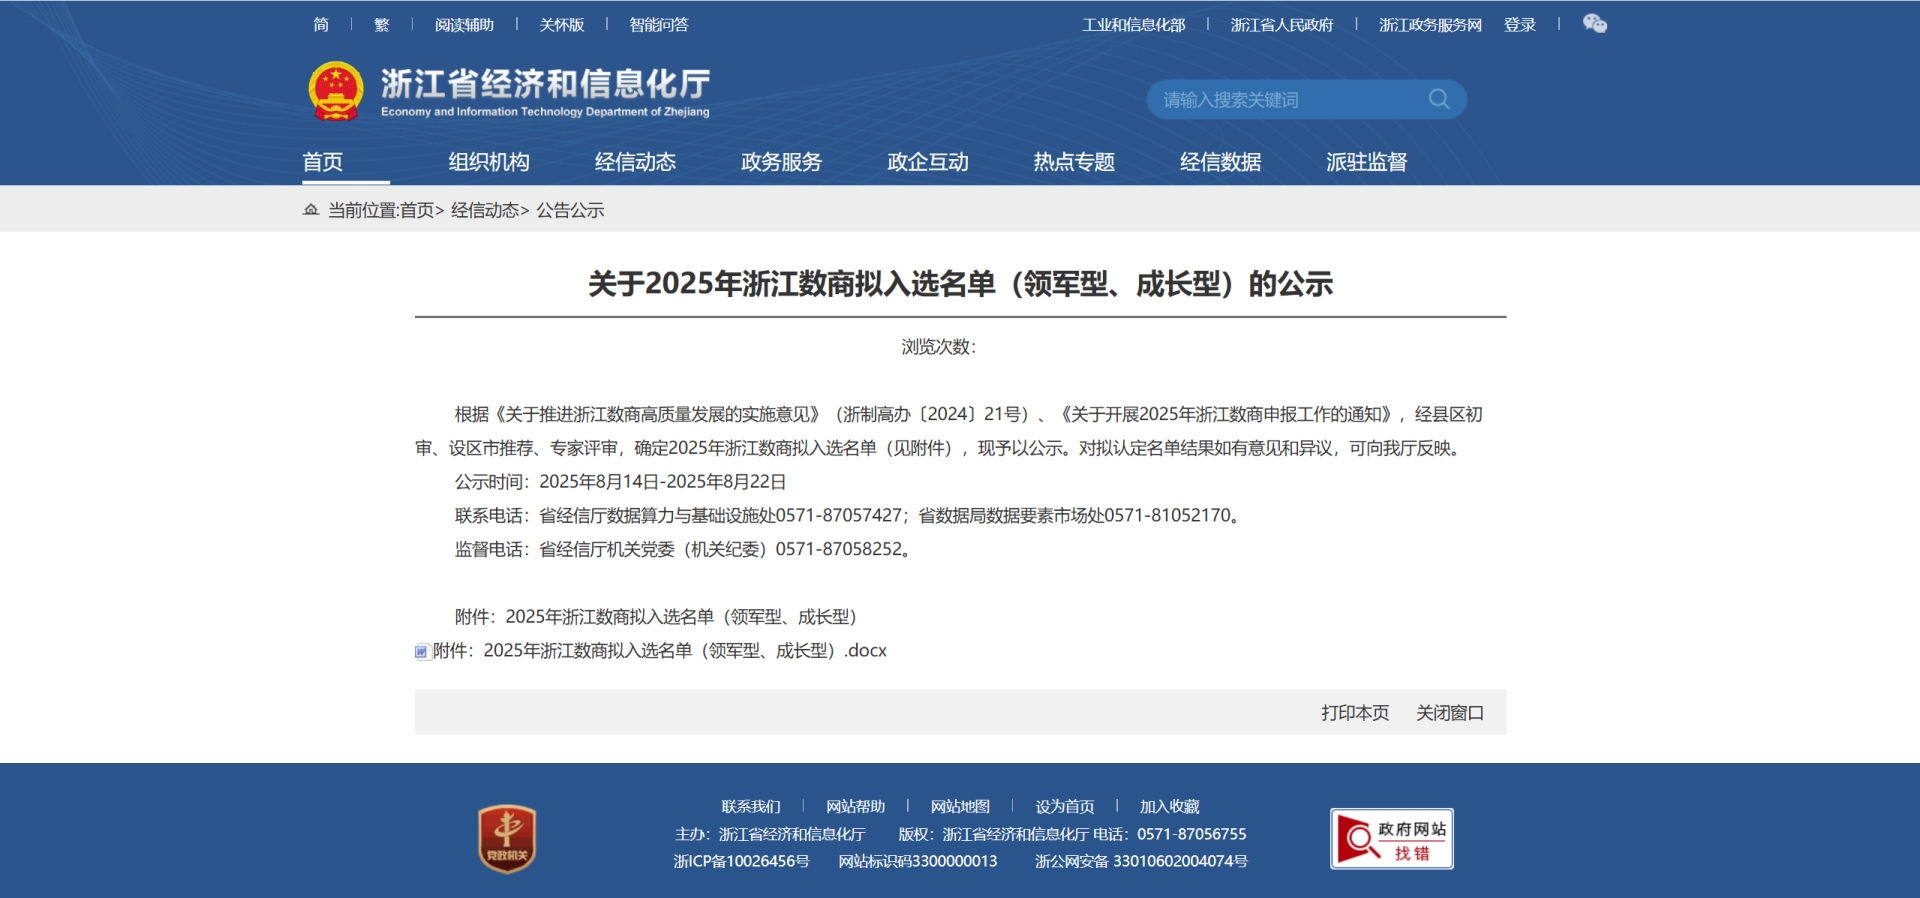Open the 政务服务 navigation menu

781,162
